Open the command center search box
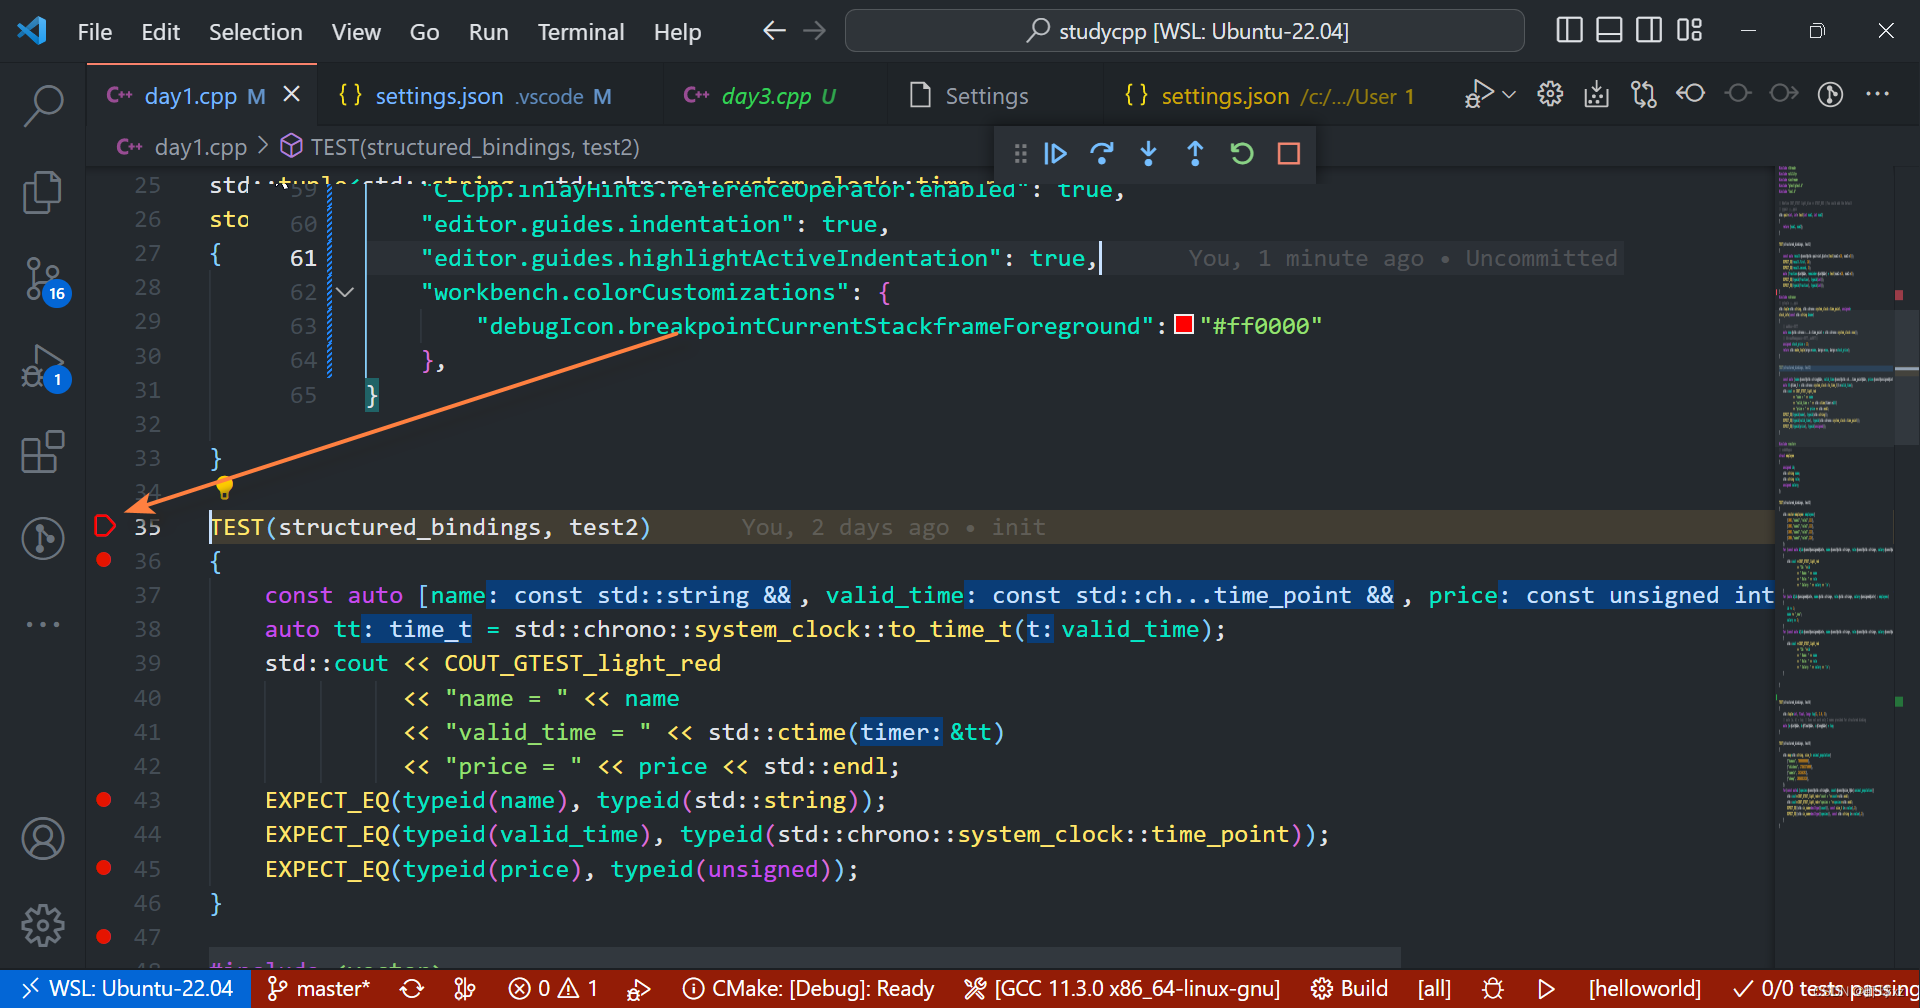This screenshot has height=1008, width=1920. click(1185, 31)
